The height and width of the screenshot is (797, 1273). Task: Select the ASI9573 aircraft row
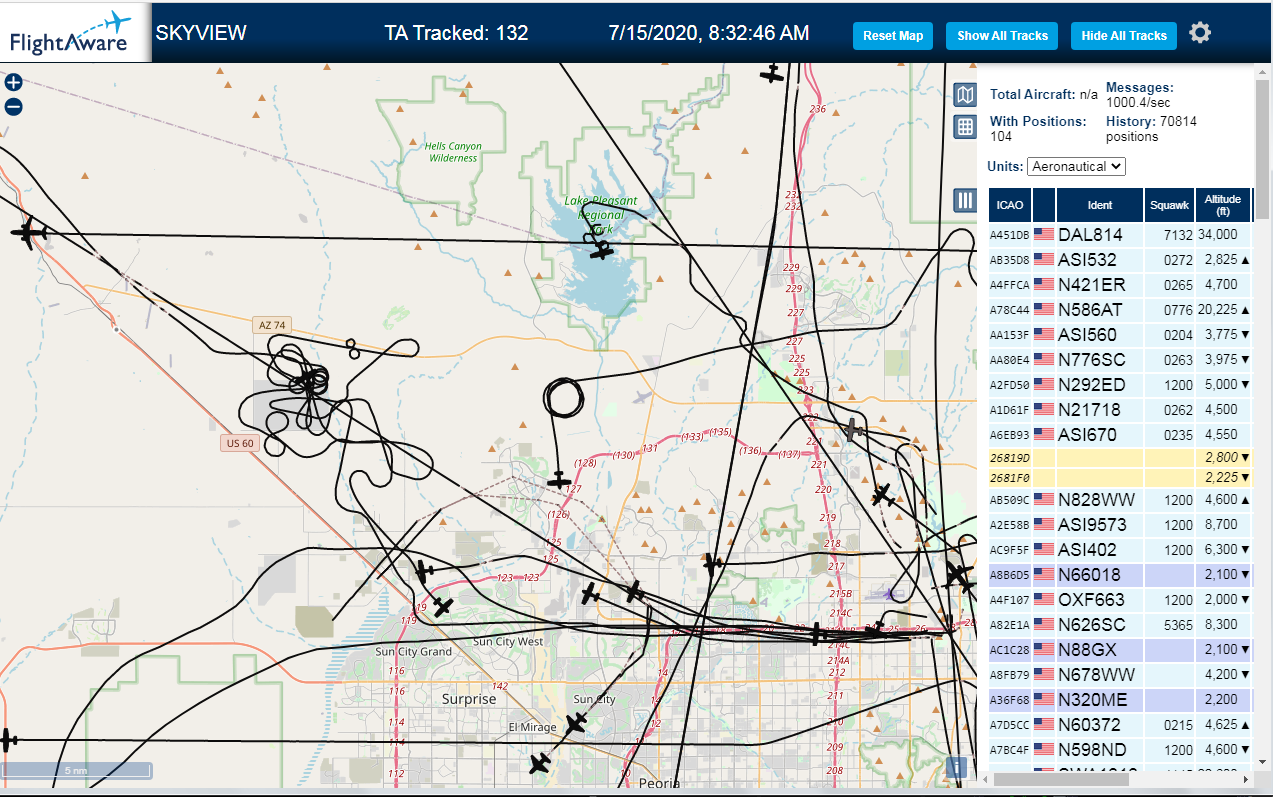tap(1121, 525)
